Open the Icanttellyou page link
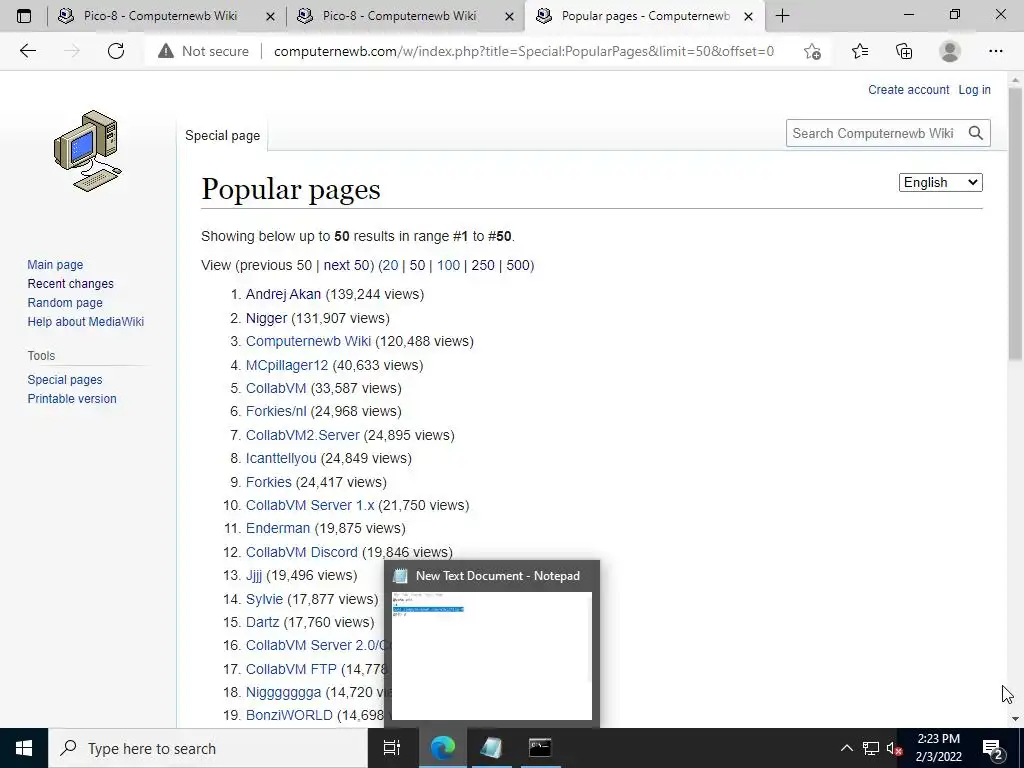 pyautogui.click(x=281, y=458)
